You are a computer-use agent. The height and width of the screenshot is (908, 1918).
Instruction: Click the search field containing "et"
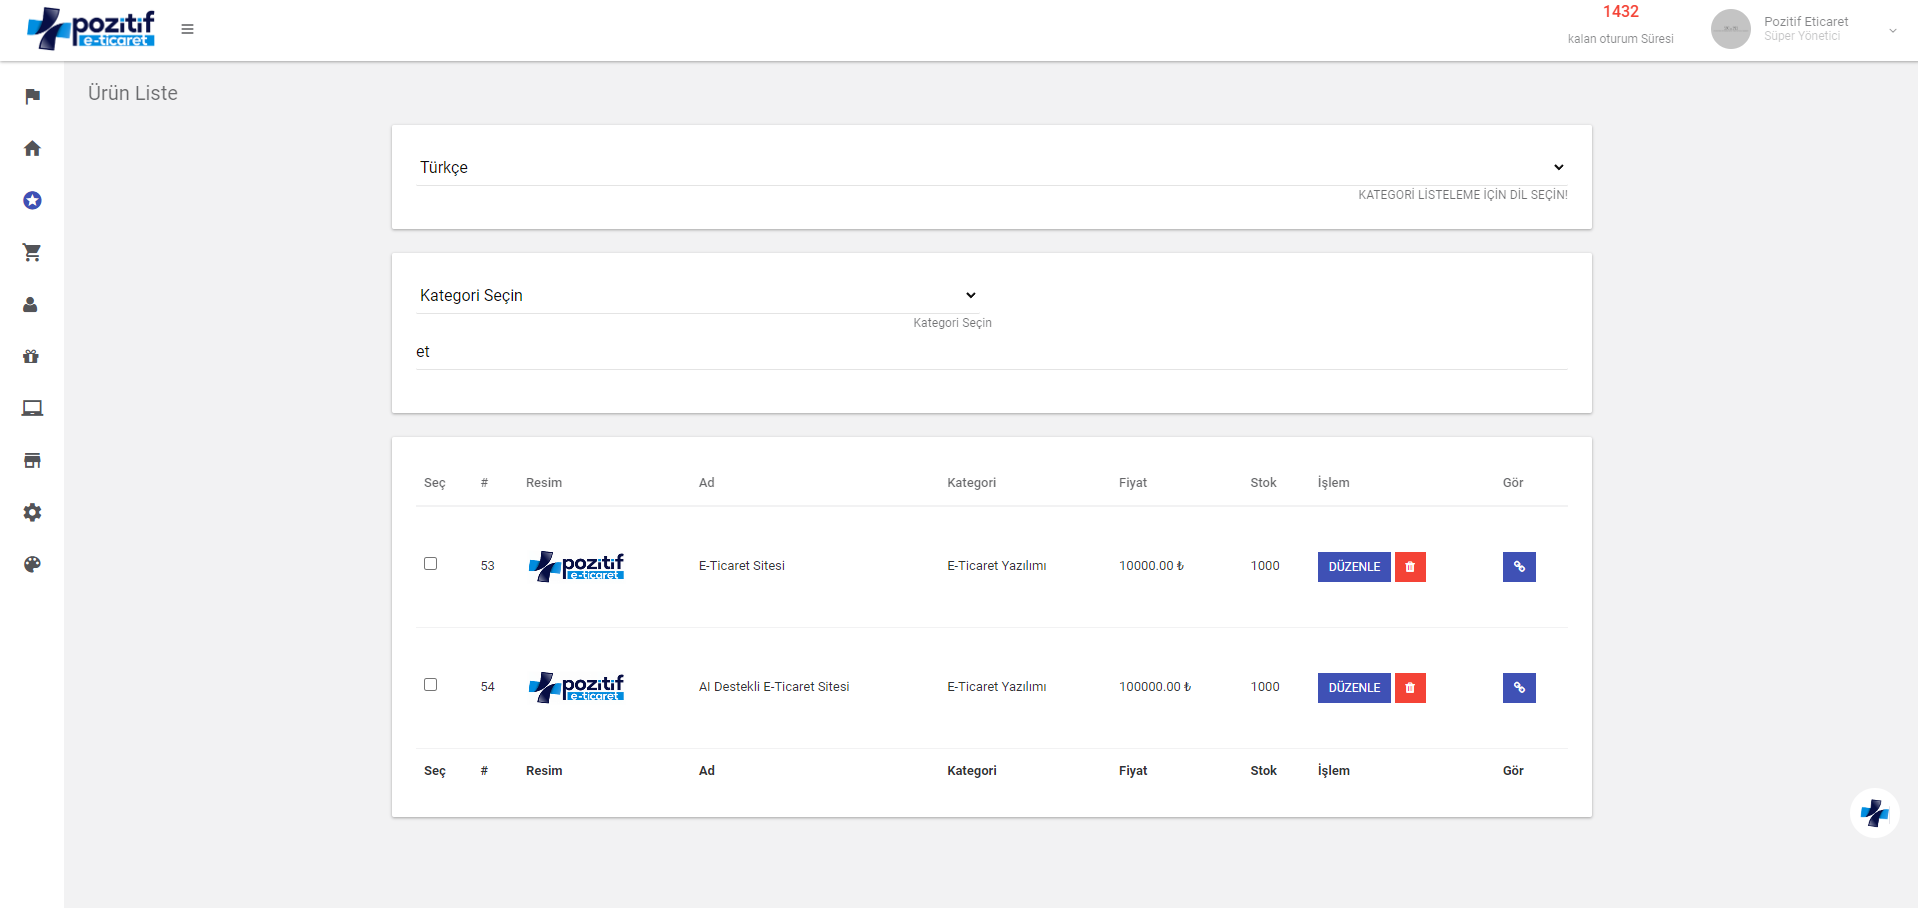[x=990, y=352]
